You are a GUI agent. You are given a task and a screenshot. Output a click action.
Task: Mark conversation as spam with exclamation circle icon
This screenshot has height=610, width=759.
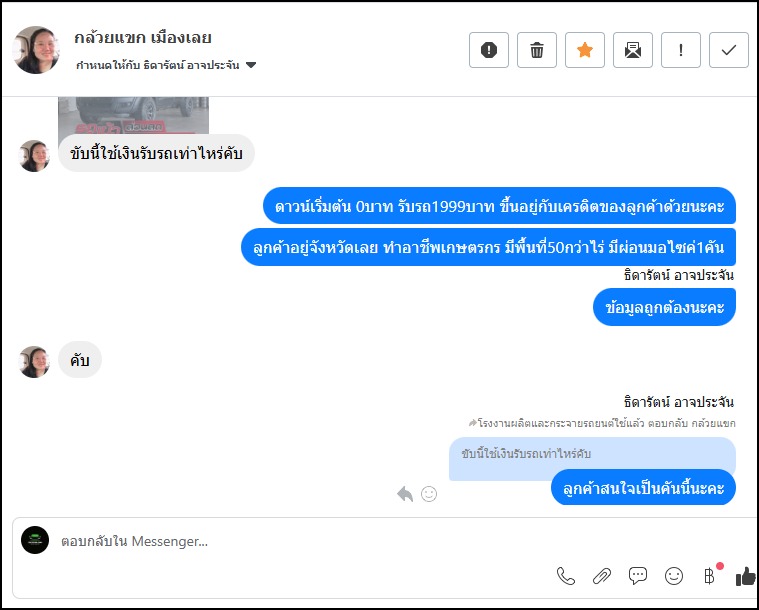coord(488,50)
